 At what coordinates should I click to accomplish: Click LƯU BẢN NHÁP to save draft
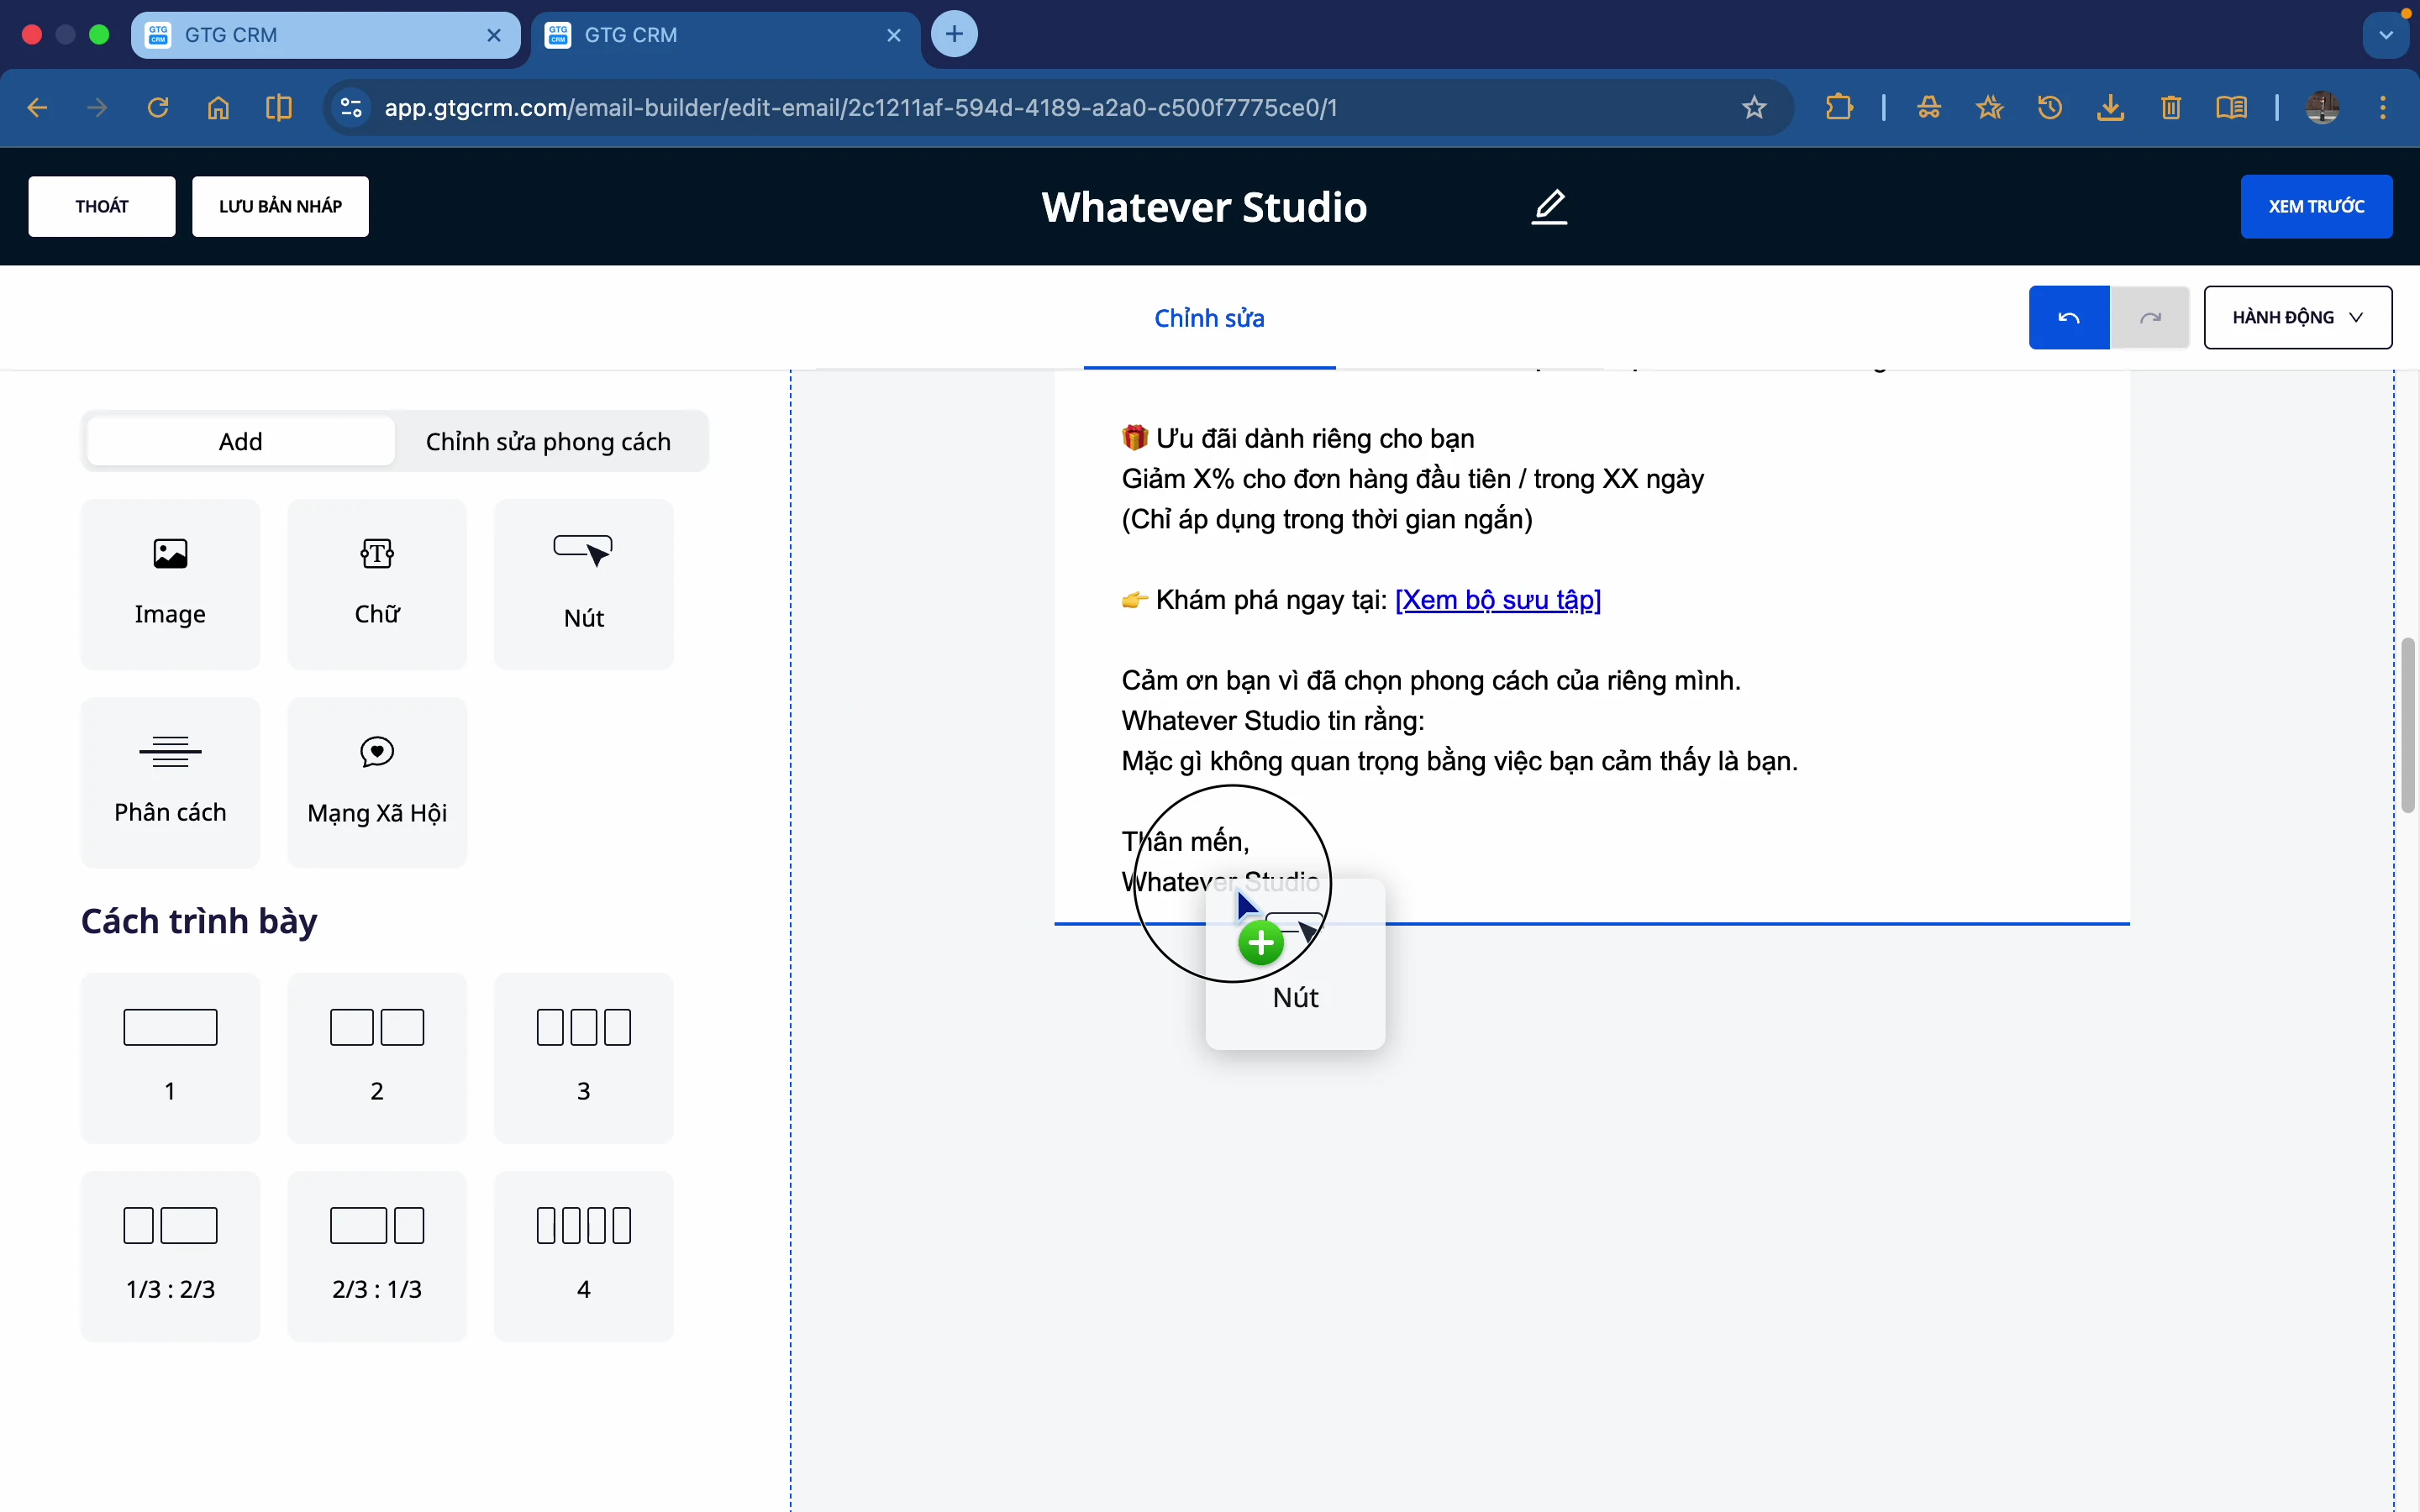(280, 206)
